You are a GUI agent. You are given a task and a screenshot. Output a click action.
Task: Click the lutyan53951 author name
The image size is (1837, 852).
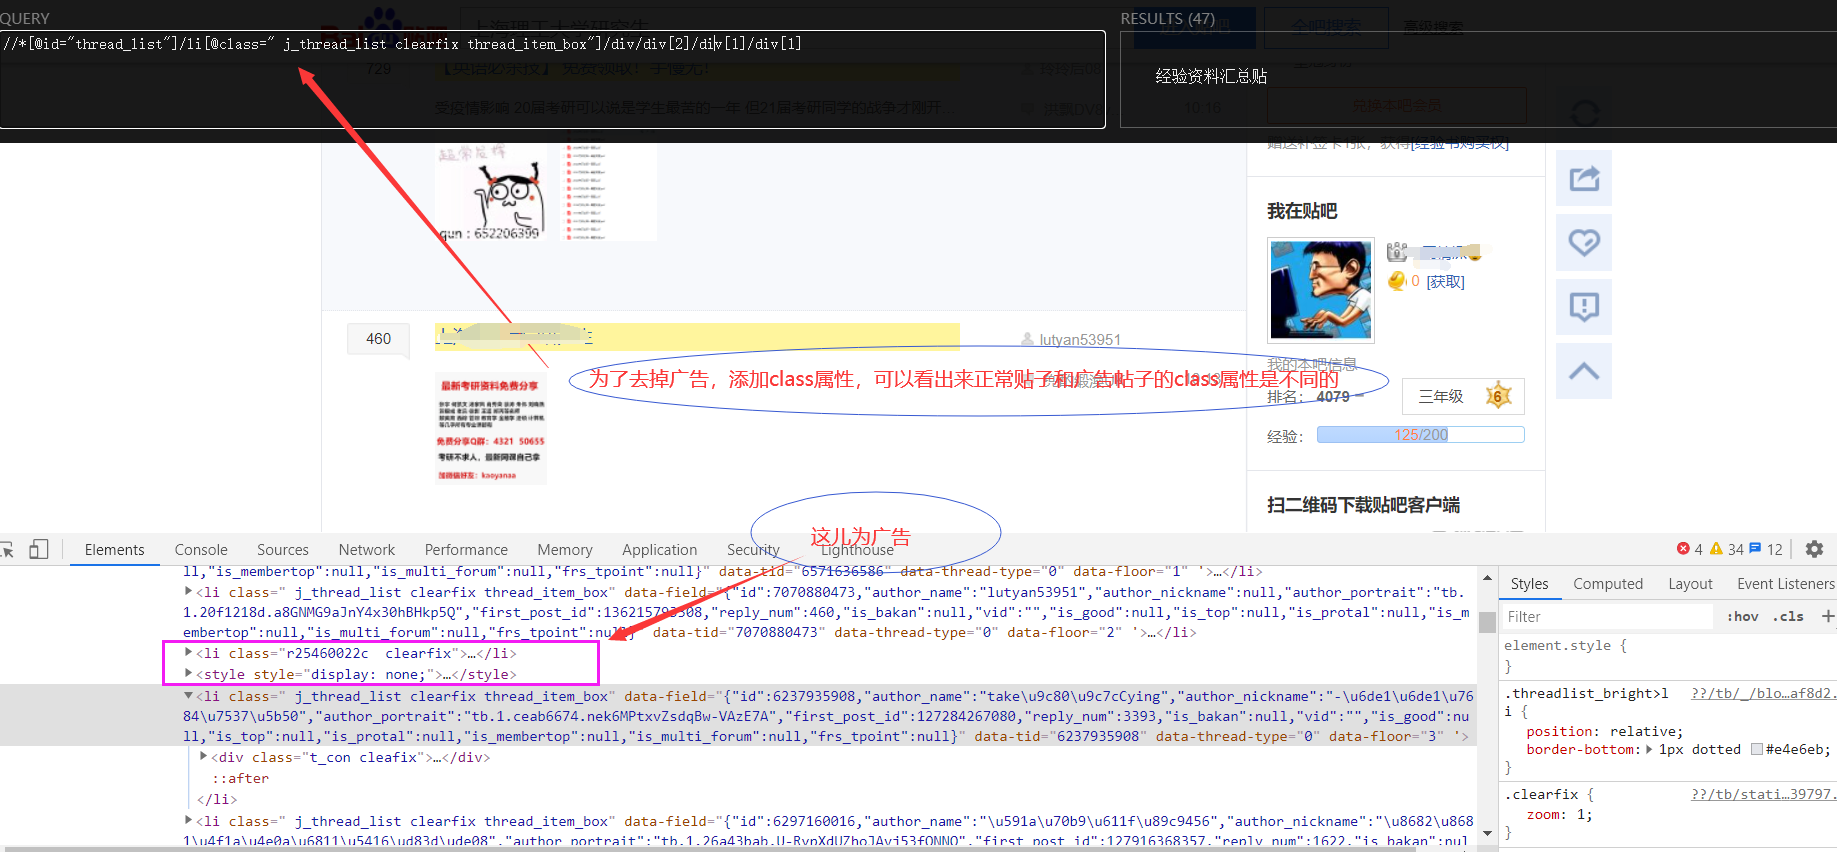(x=1080, y=340)
